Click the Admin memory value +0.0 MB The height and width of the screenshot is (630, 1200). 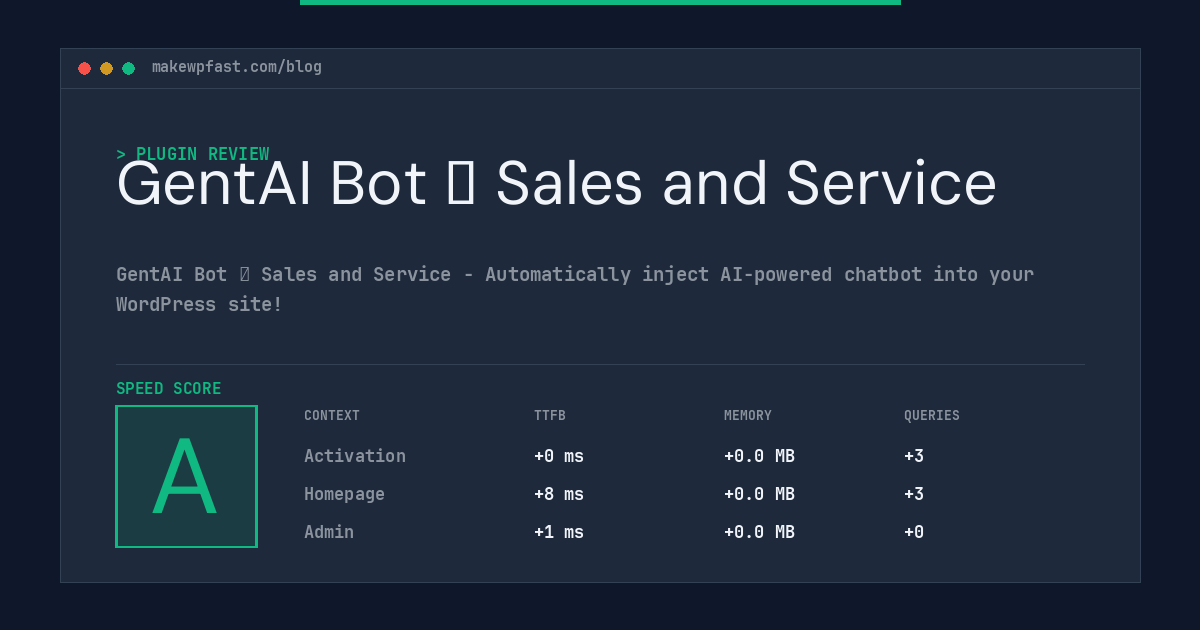759,532
